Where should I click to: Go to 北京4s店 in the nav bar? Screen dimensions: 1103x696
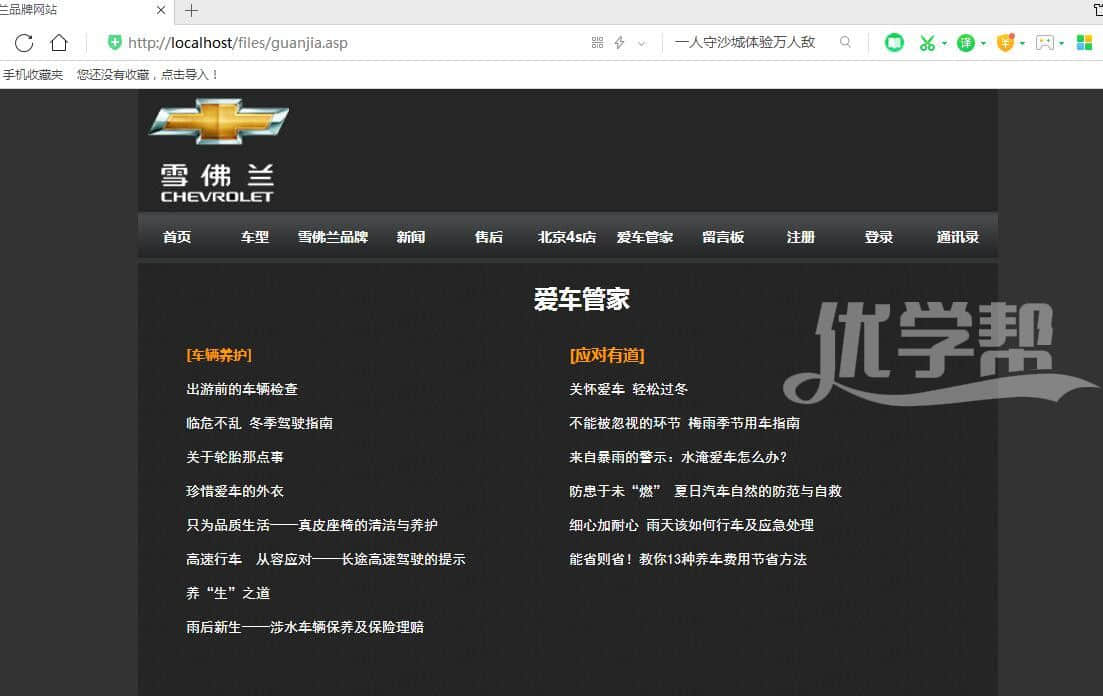566,237
